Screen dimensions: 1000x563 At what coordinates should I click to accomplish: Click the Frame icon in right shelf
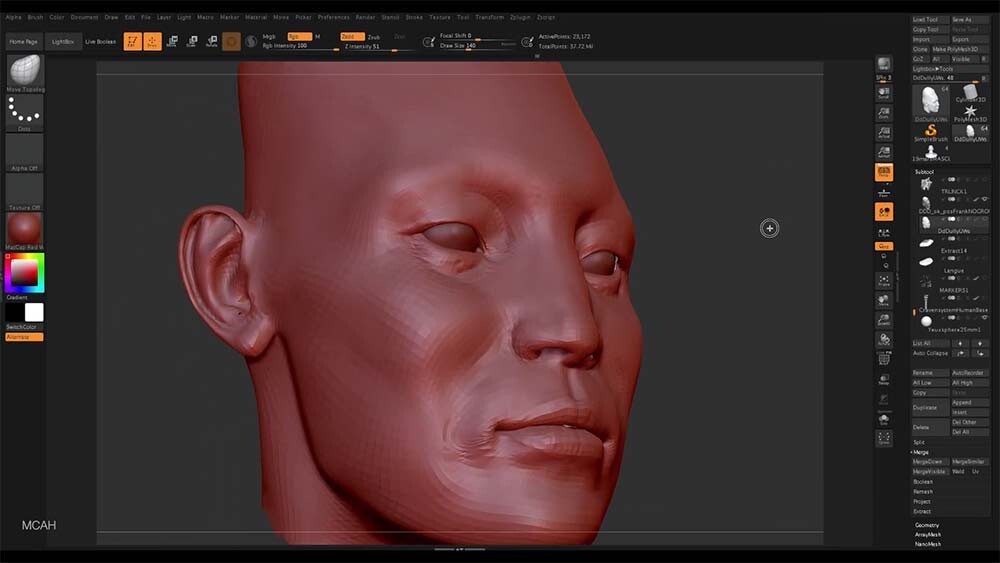[884, 280]
